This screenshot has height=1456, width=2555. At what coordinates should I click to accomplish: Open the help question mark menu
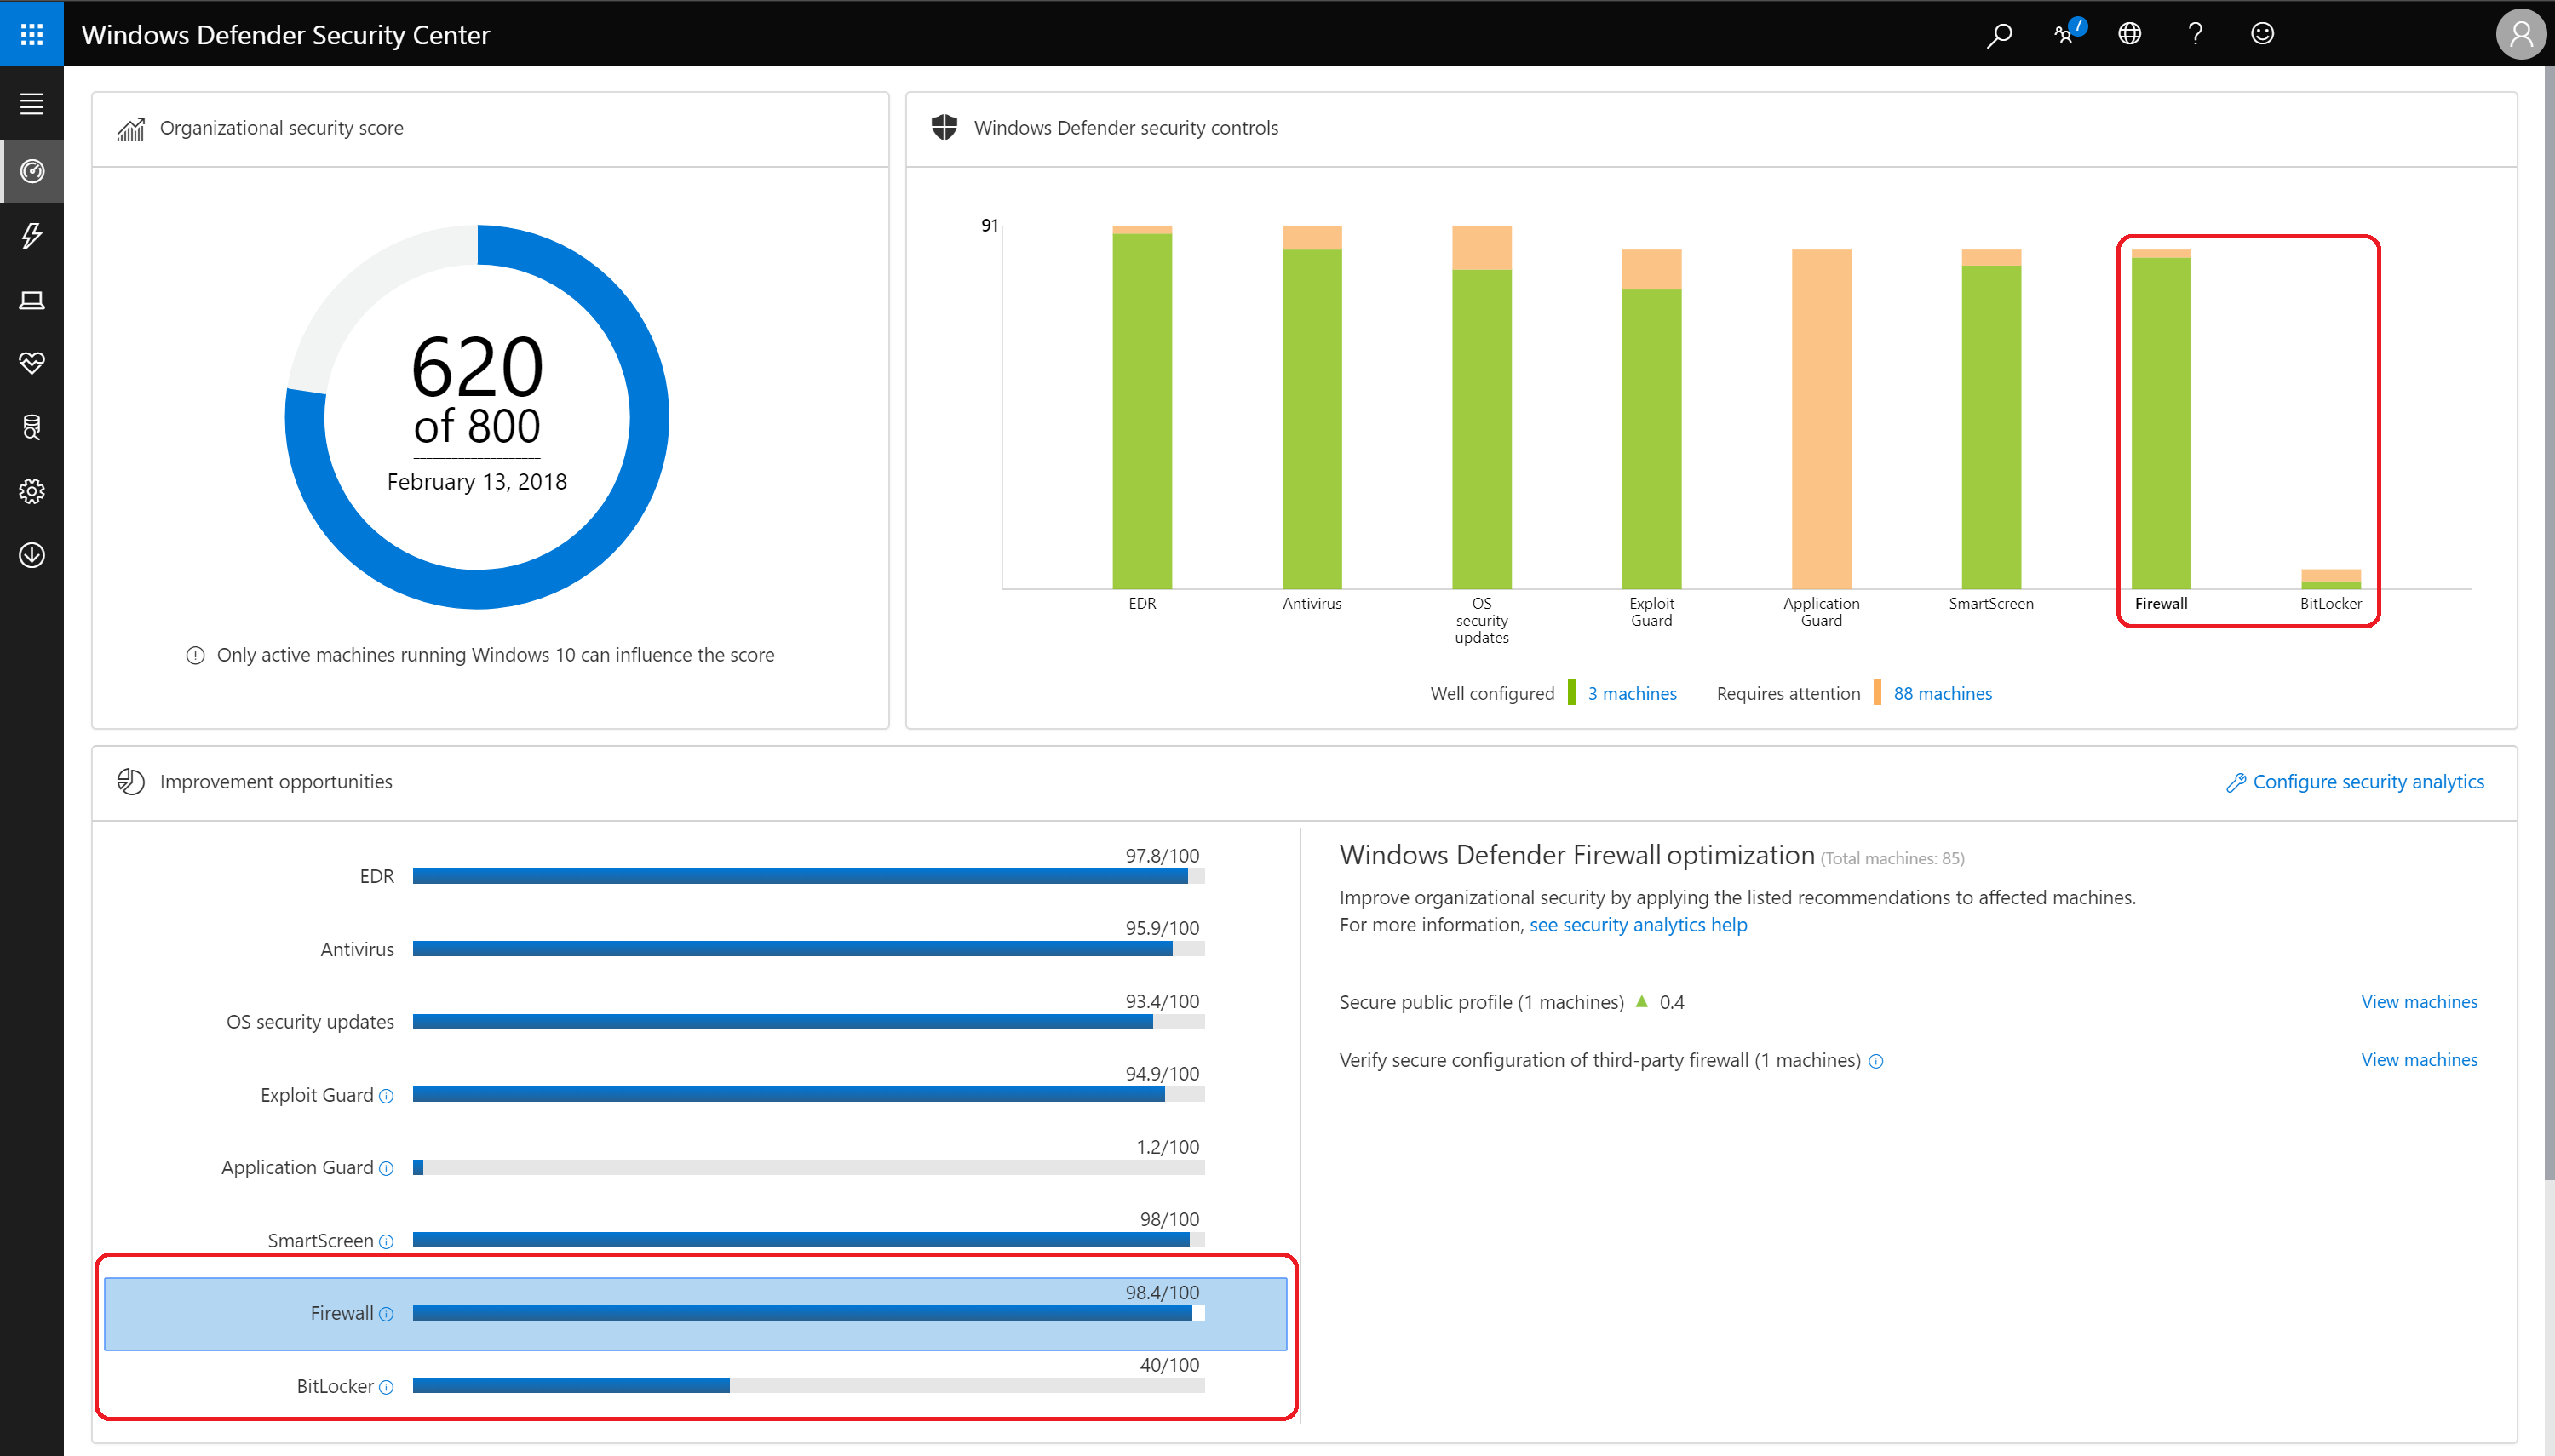[x=2195, y=34]
